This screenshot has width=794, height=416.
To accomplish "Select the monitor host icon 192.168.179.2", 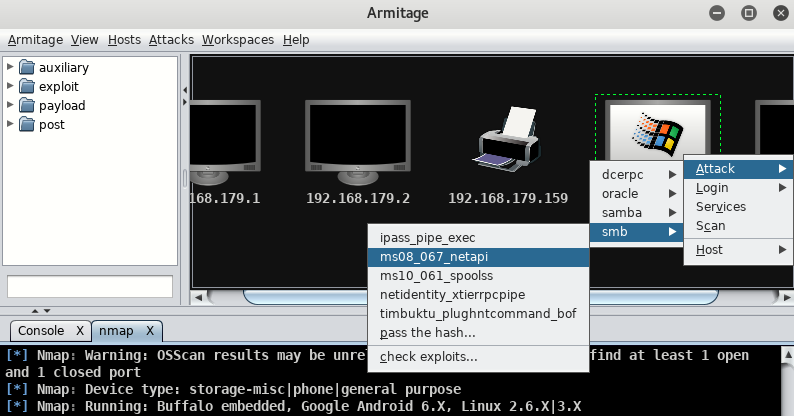I will 358,143.
